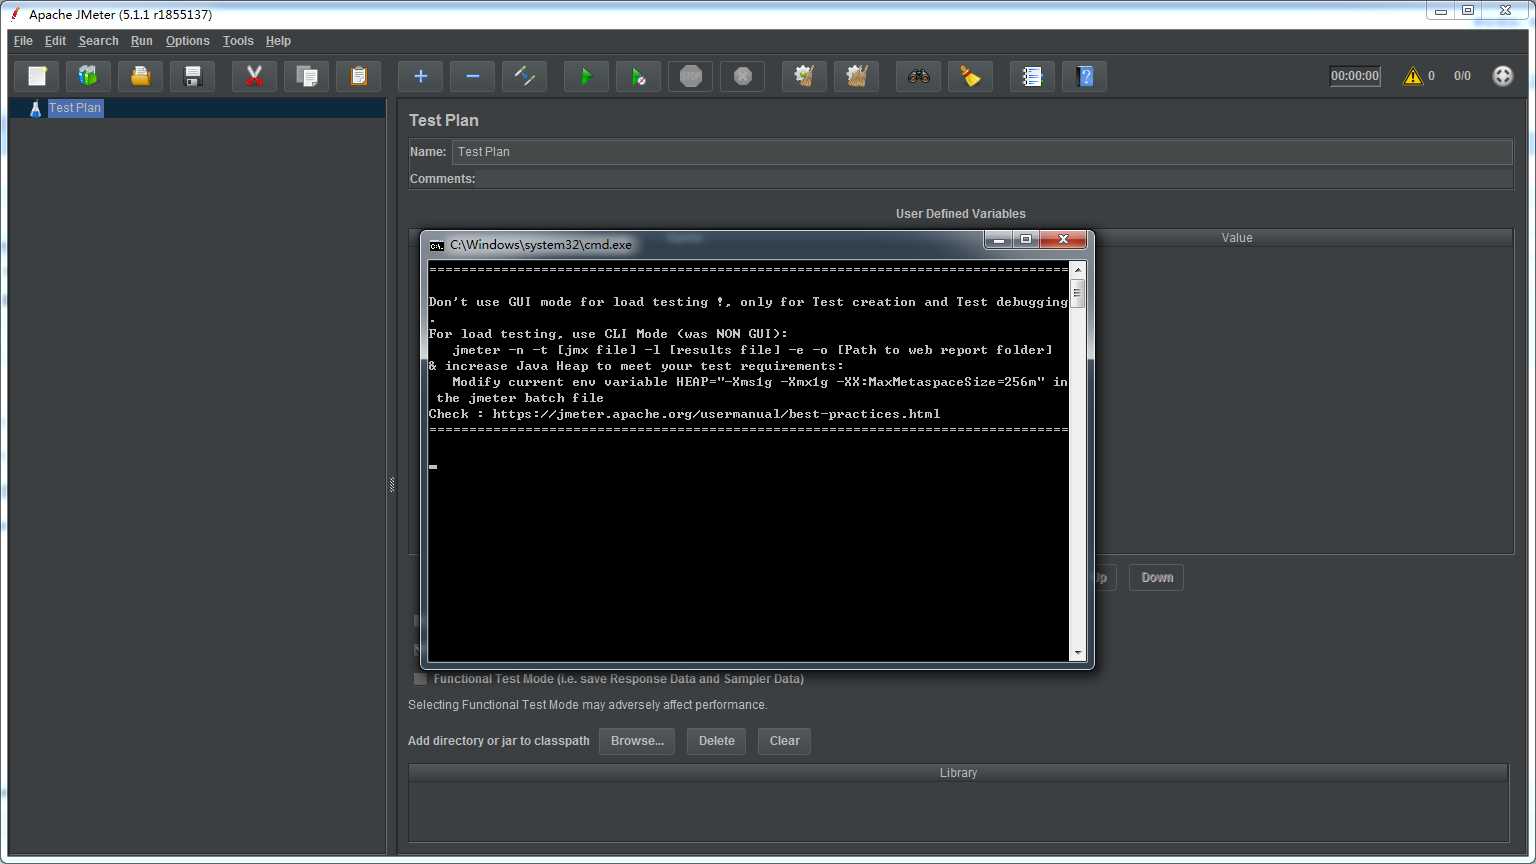This screenshot has width=1536, height=864.
Task: Click the Clear All results icon
Action: [857, 76]
